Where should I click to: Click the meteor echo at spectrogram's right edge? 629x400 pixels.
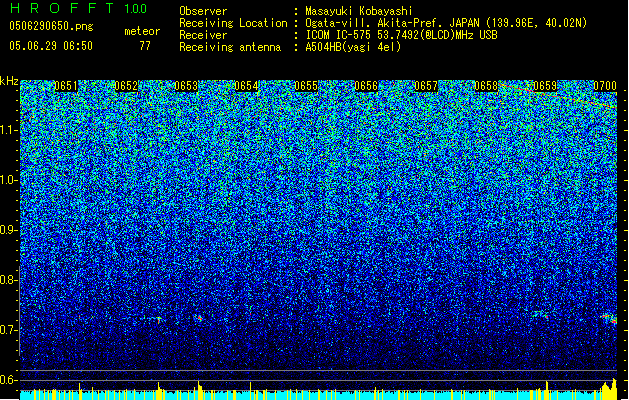coord(610,319)
